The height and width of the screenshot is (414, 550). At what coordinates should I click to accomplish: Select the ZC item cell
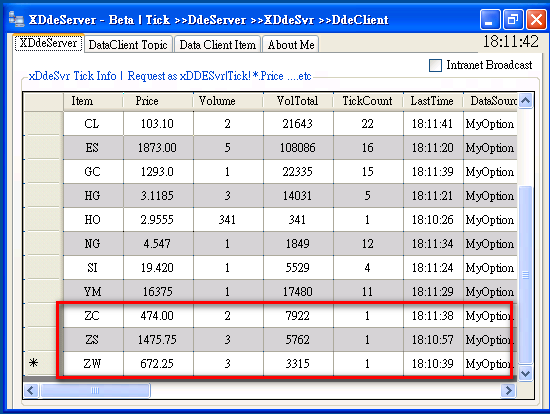[x=93, y=316]
